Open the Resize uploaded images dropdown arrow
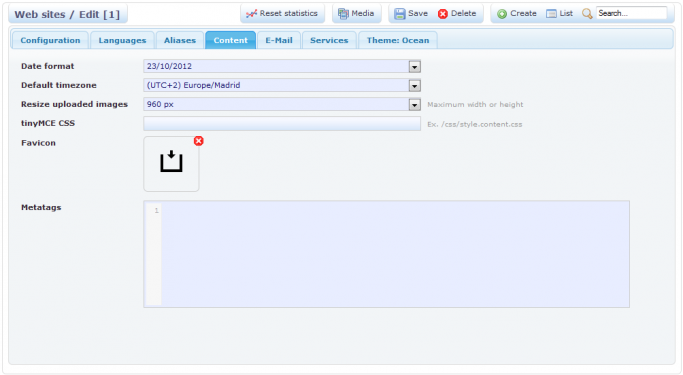Viewport: 683px width, 375px height. pos(414,105)
